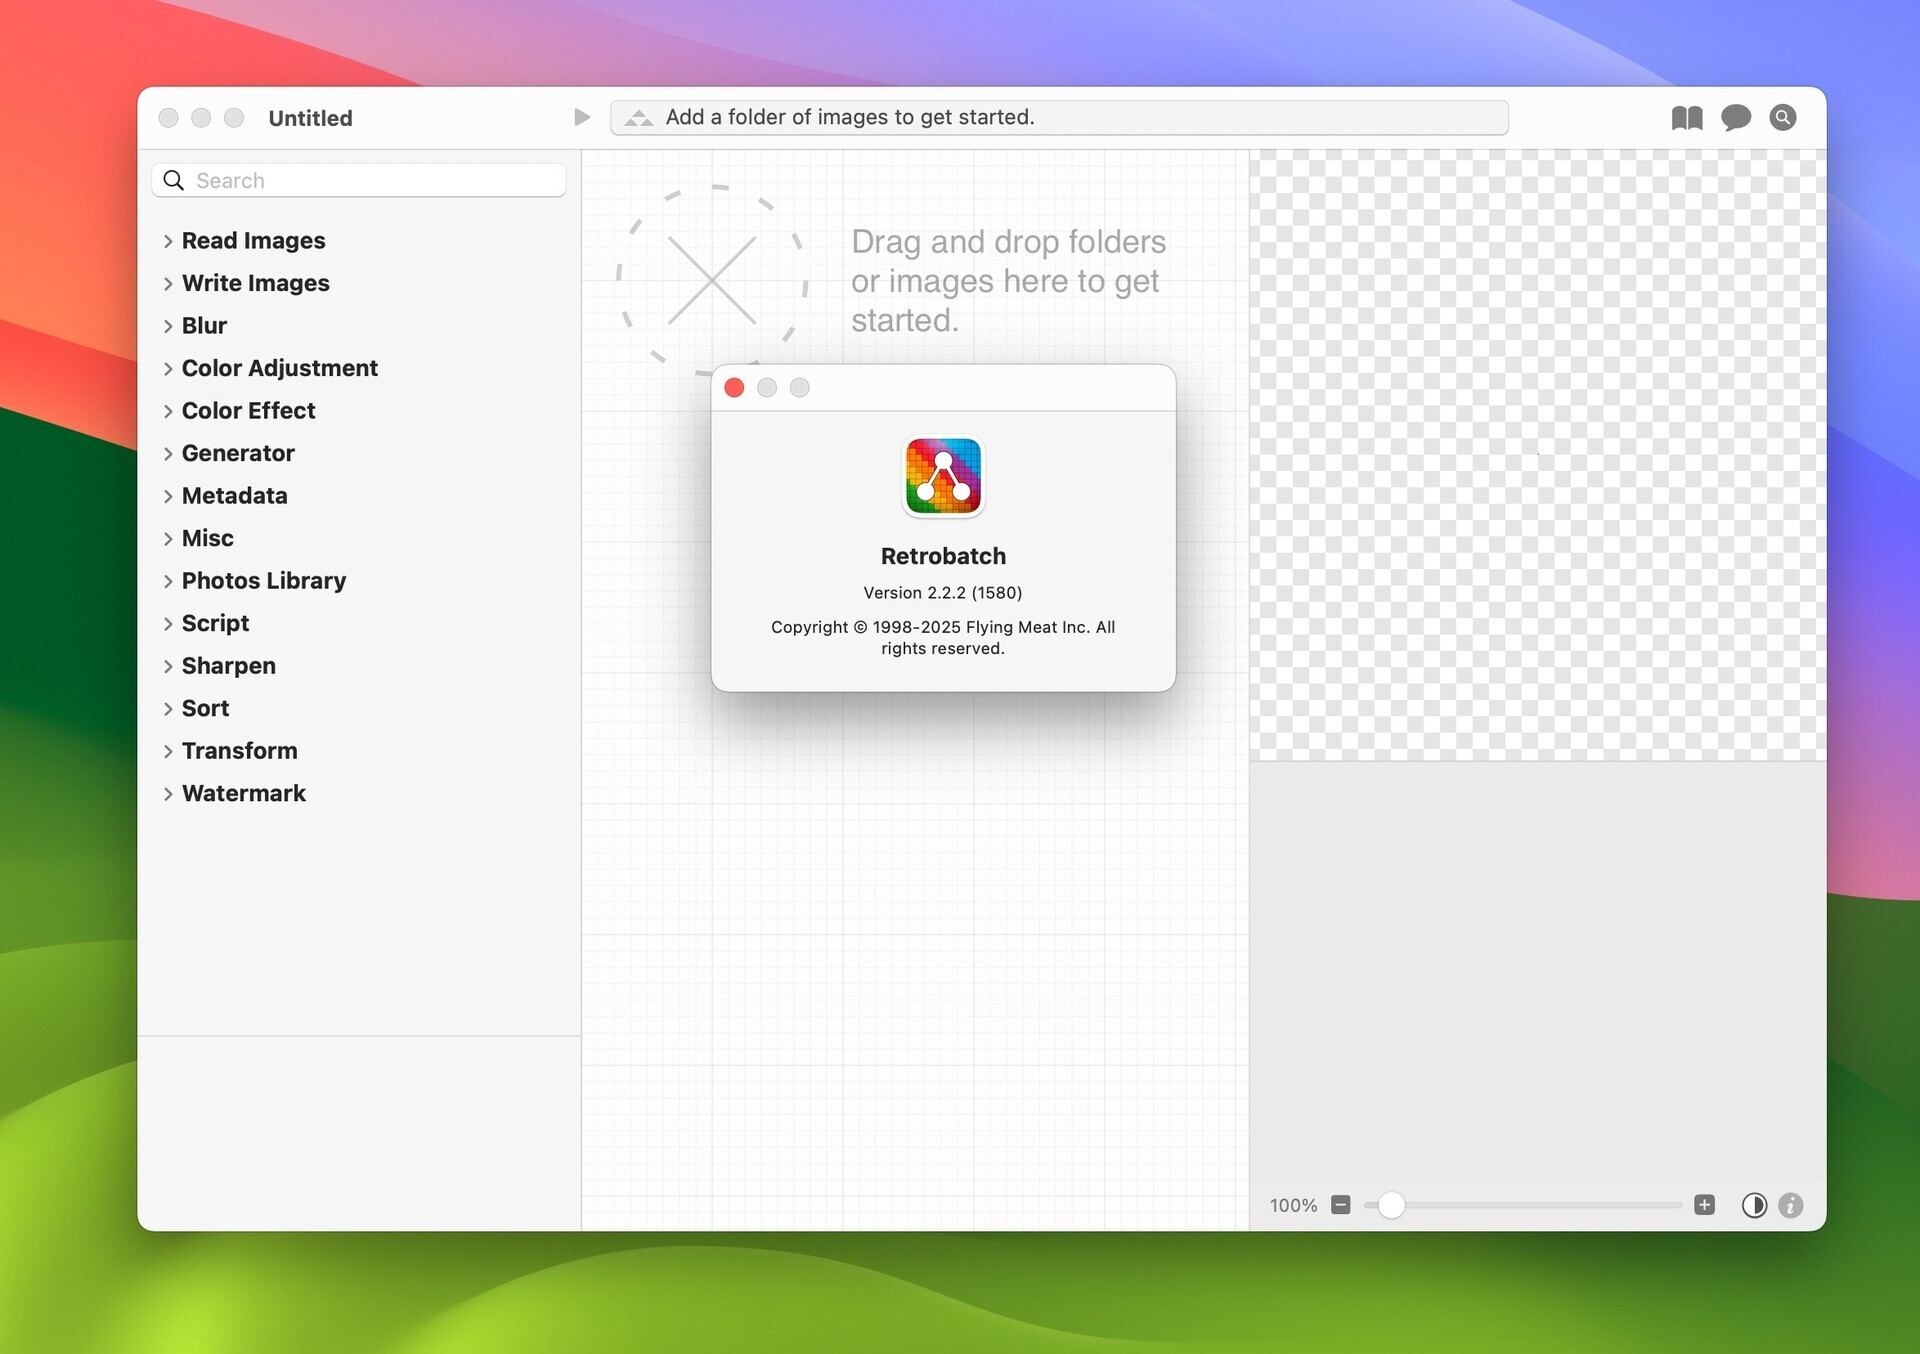Viewport: 1920px width, 1354px height.
Task: Click inside the sidebar Search field
Action: pos(300,180)
